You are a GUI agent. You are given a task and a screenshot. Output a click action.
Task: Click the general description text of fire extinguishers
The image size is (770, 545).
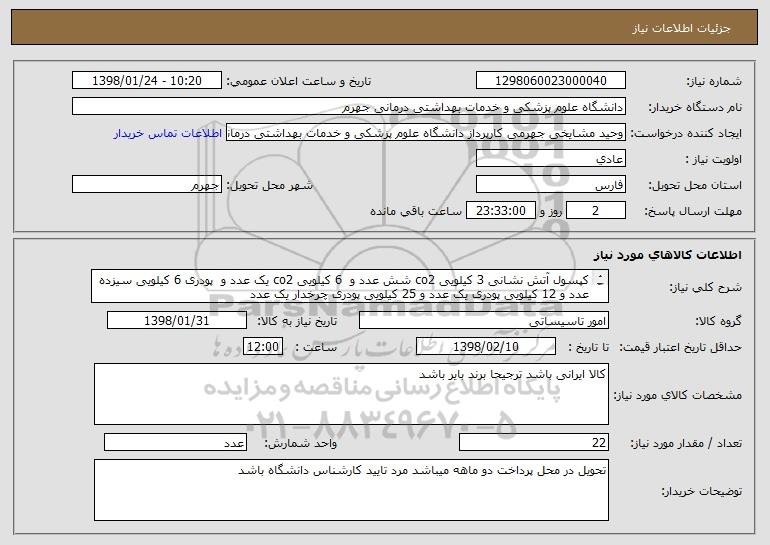[x=350, y=287]
